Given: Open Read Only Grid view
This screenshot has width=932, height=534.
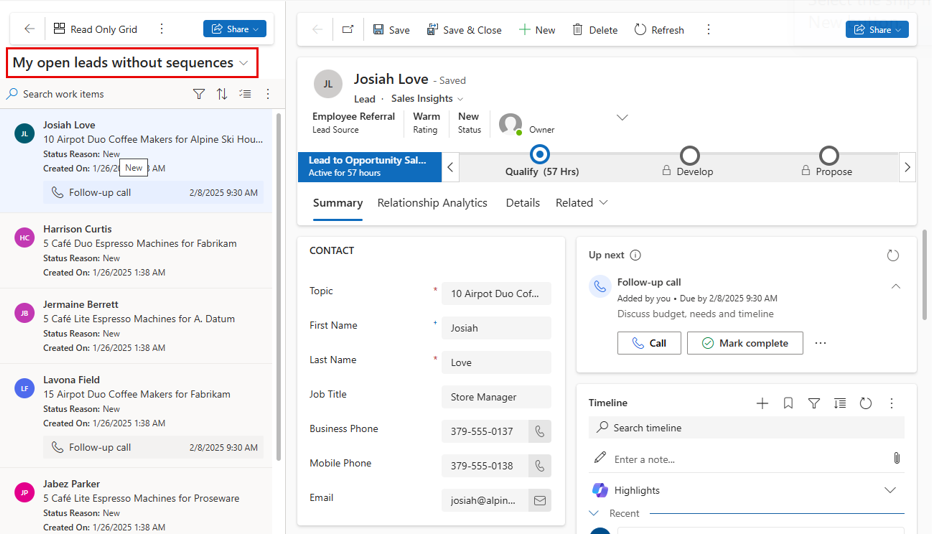Looking at the screenshot, I should point(96,29).
